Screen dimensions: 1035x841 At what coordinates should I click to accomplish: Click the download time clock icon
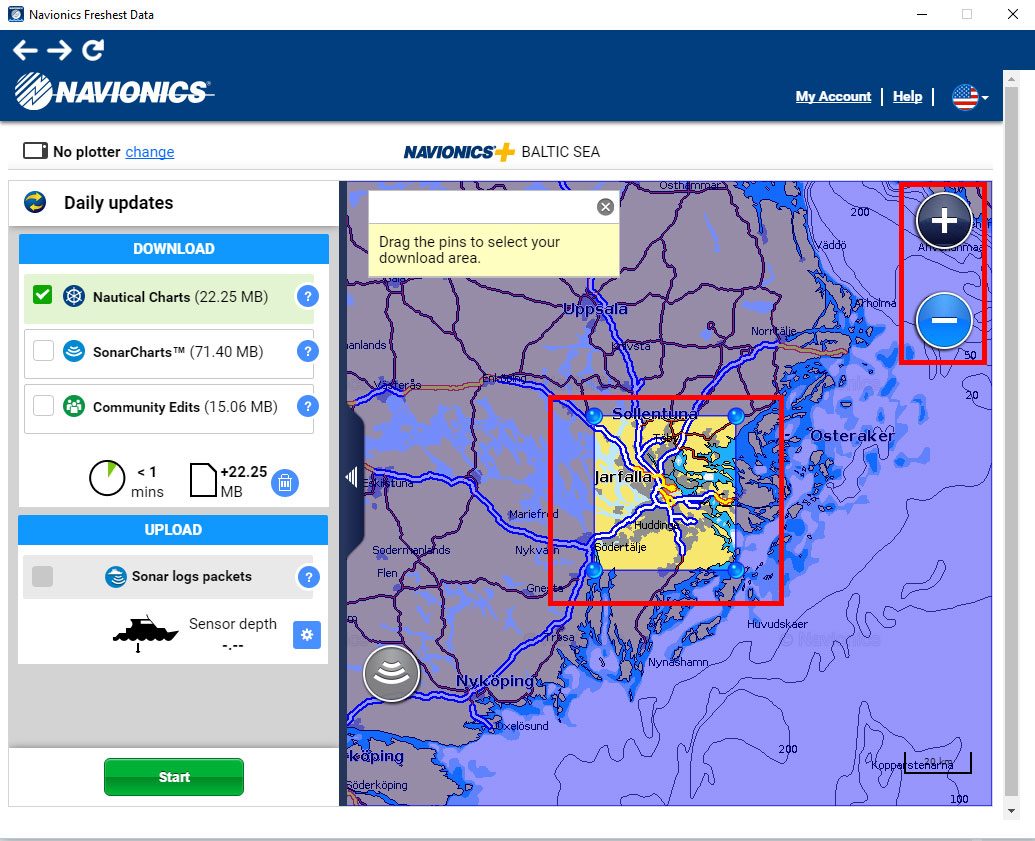tap(107, 478)
